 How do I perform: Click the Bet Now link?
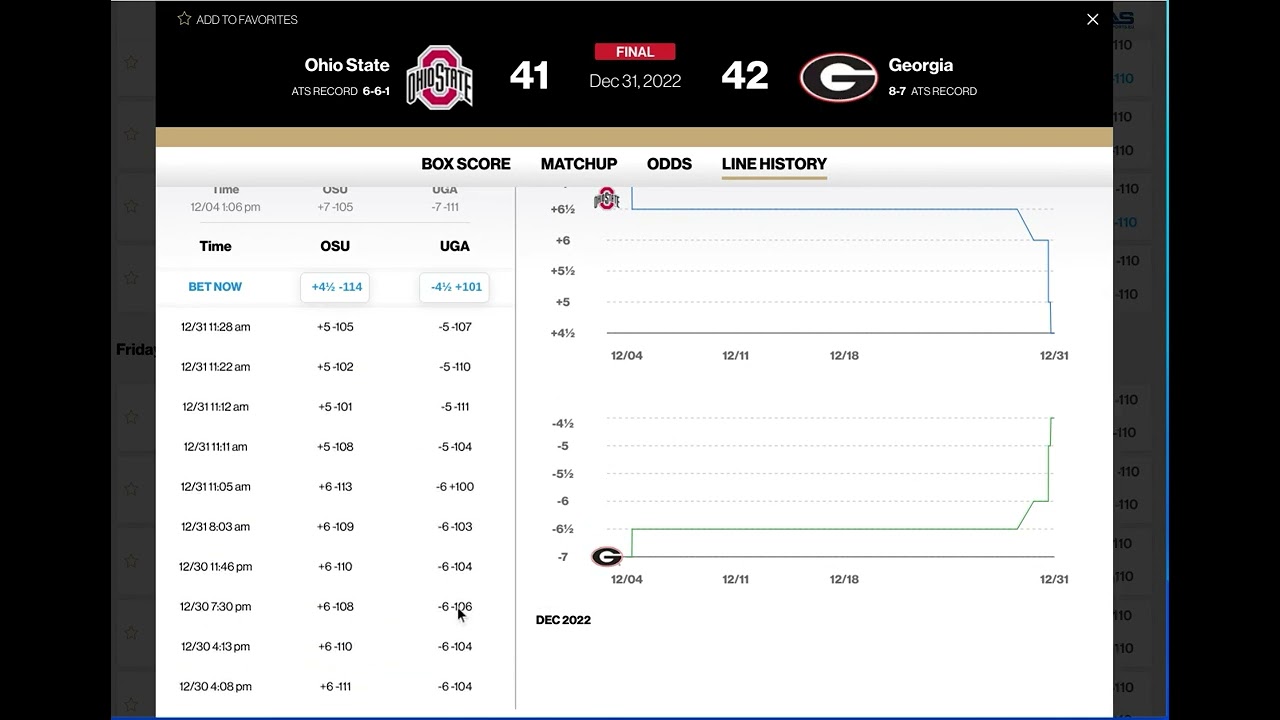coord(215,287)
